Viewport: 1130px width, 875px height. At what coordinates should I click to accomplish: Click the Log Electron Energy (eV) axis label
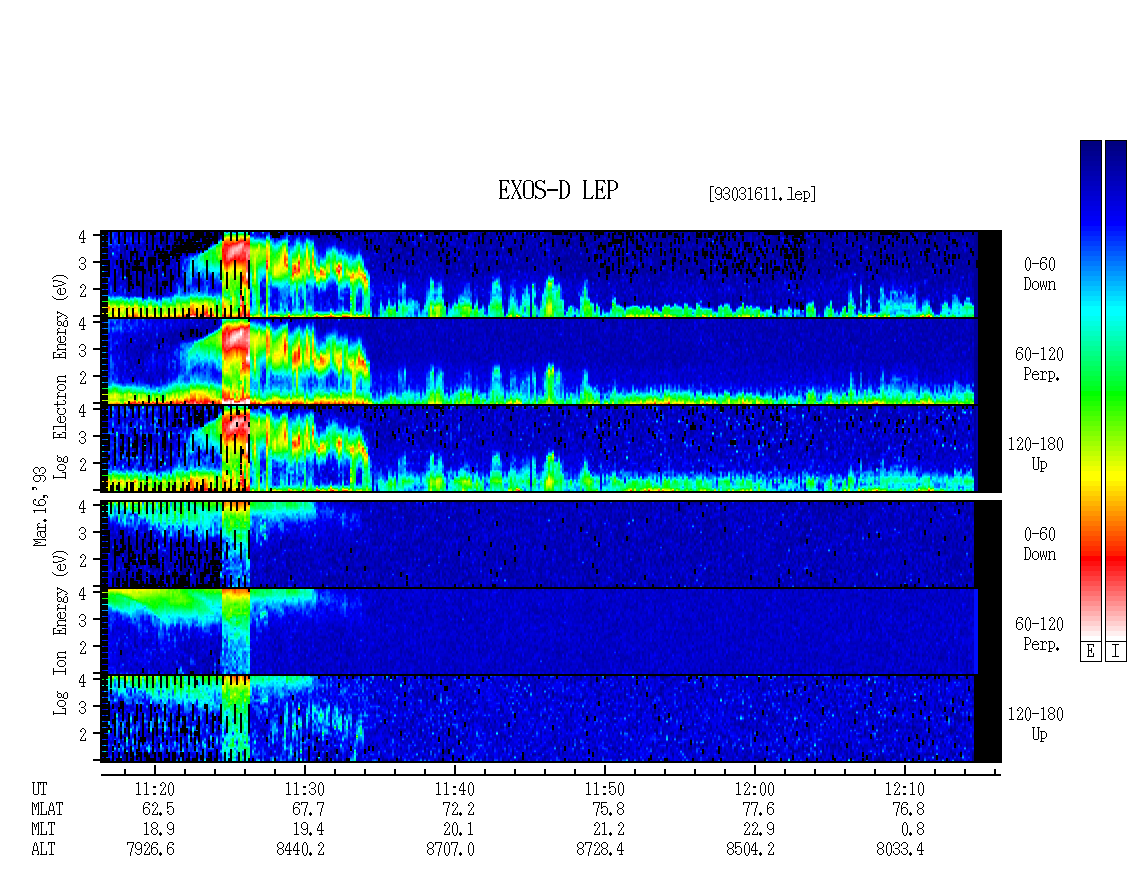click(x=60, y=376)
